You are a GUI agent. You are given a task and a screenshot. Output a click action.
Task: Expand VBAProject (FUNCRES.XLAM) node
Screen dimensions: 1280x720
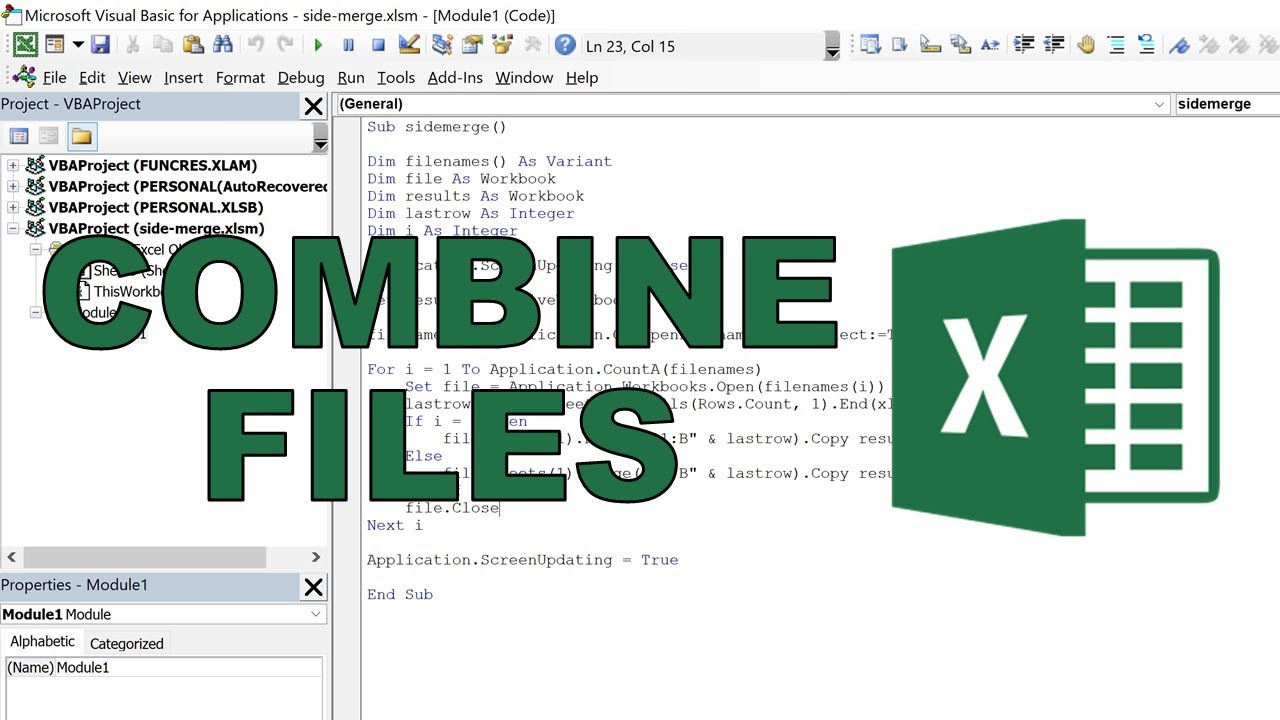point(13,165)
